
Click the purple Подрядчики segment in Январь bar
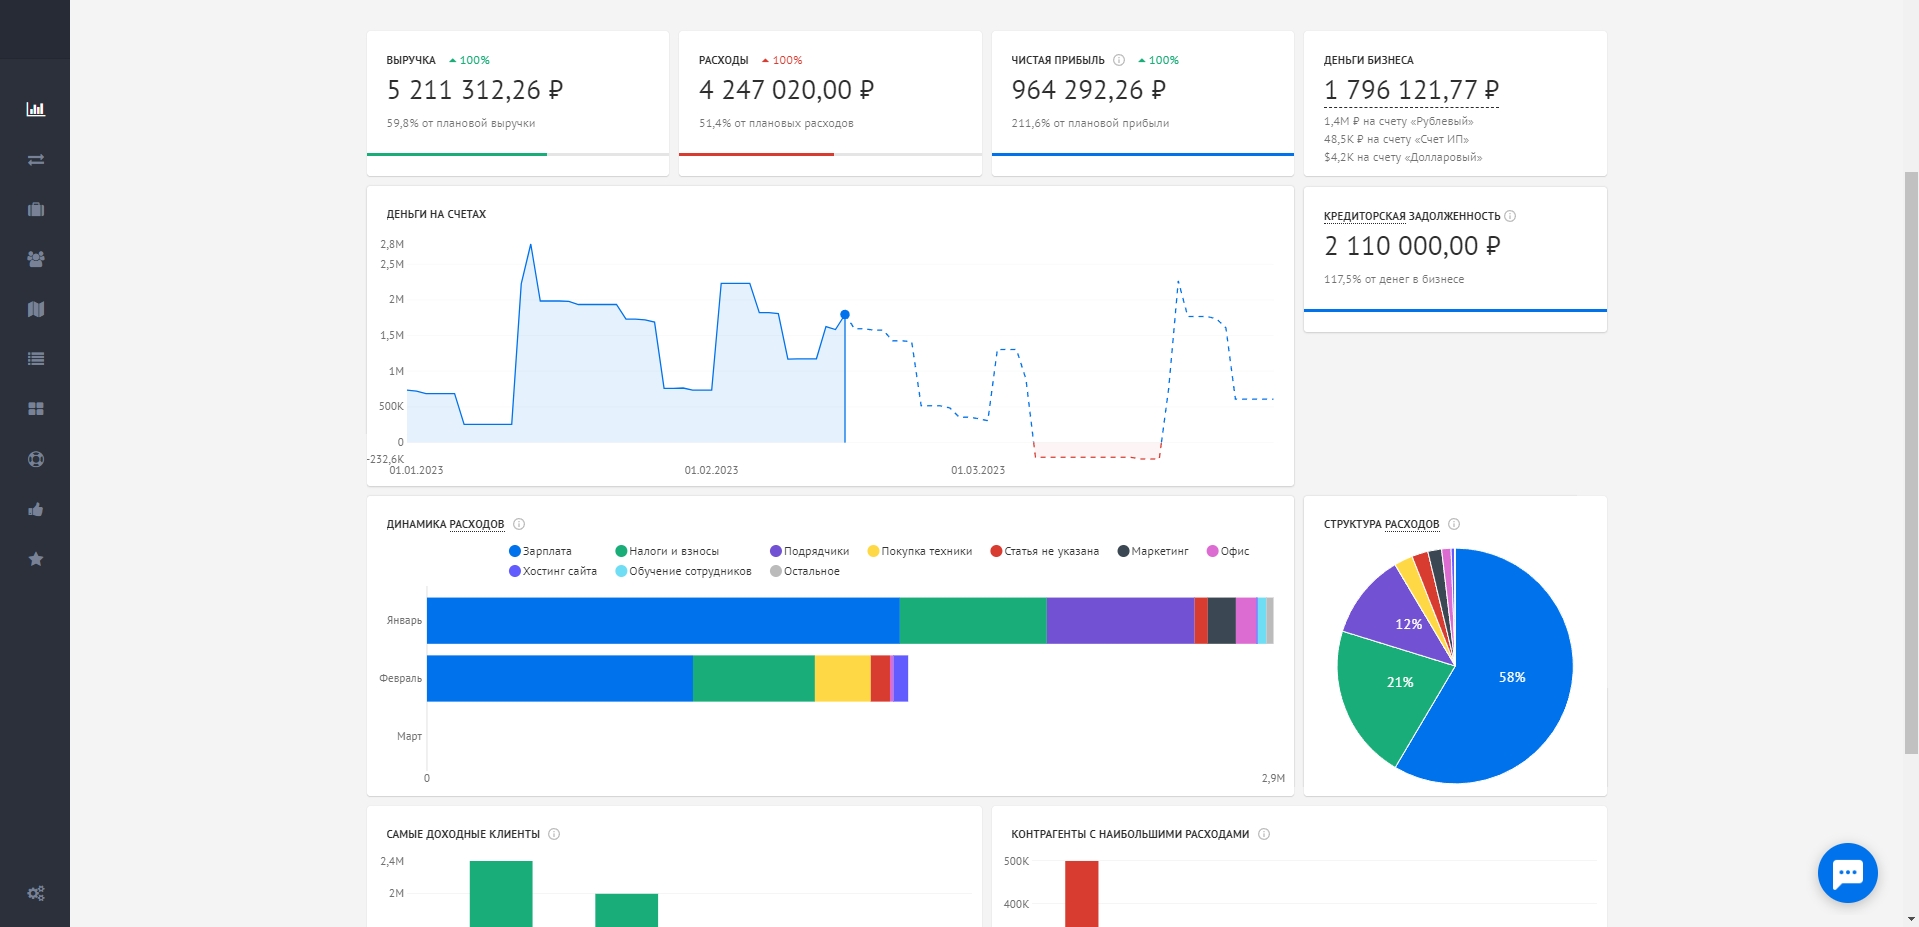tap(1120, 620)
